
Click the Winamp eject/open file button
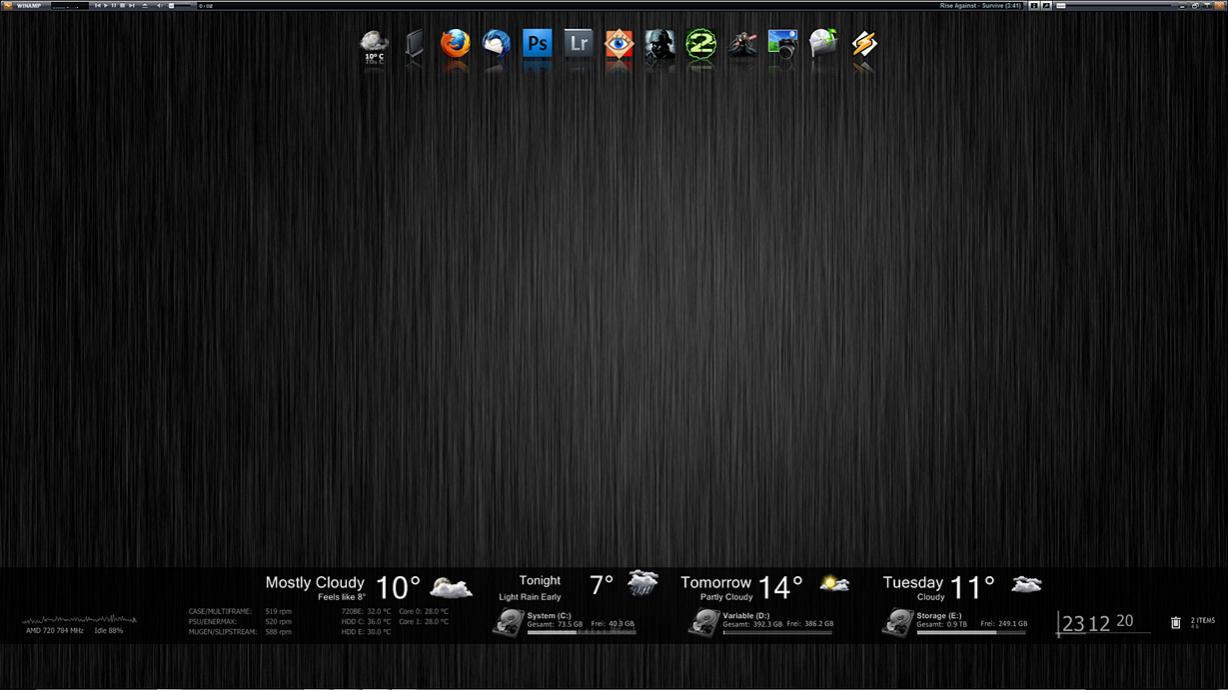click(x=145, y=5)
